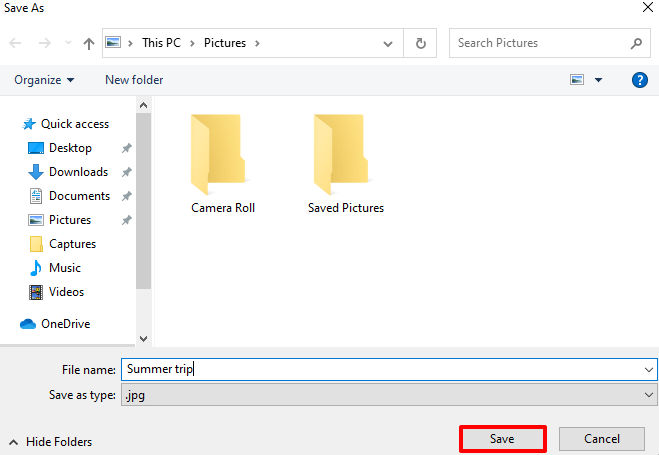
Task: Open the Organize menu
Action: point(44,80)
